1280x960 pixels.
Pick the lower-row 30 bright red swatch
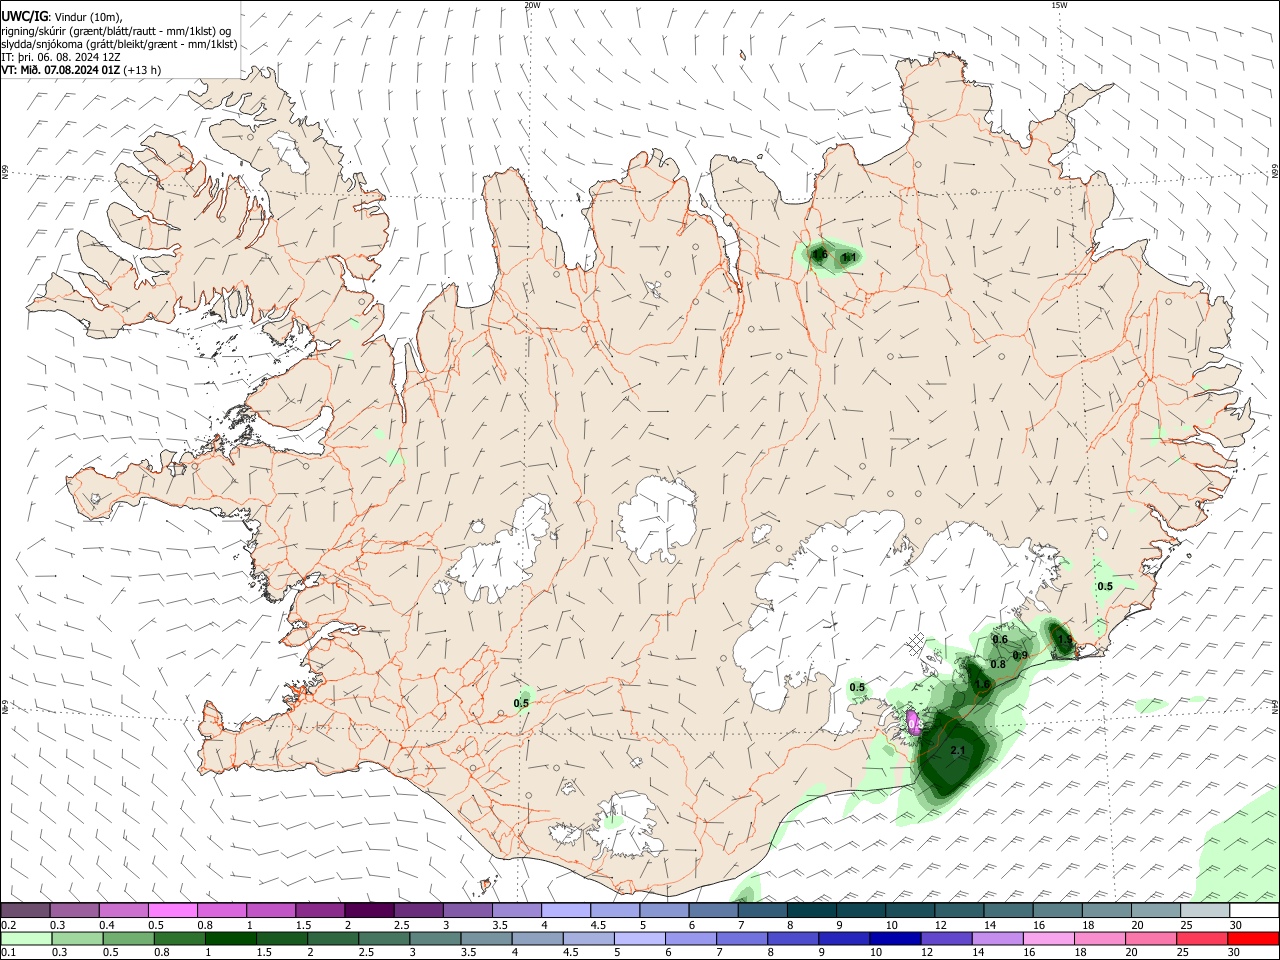[1254, 938]
